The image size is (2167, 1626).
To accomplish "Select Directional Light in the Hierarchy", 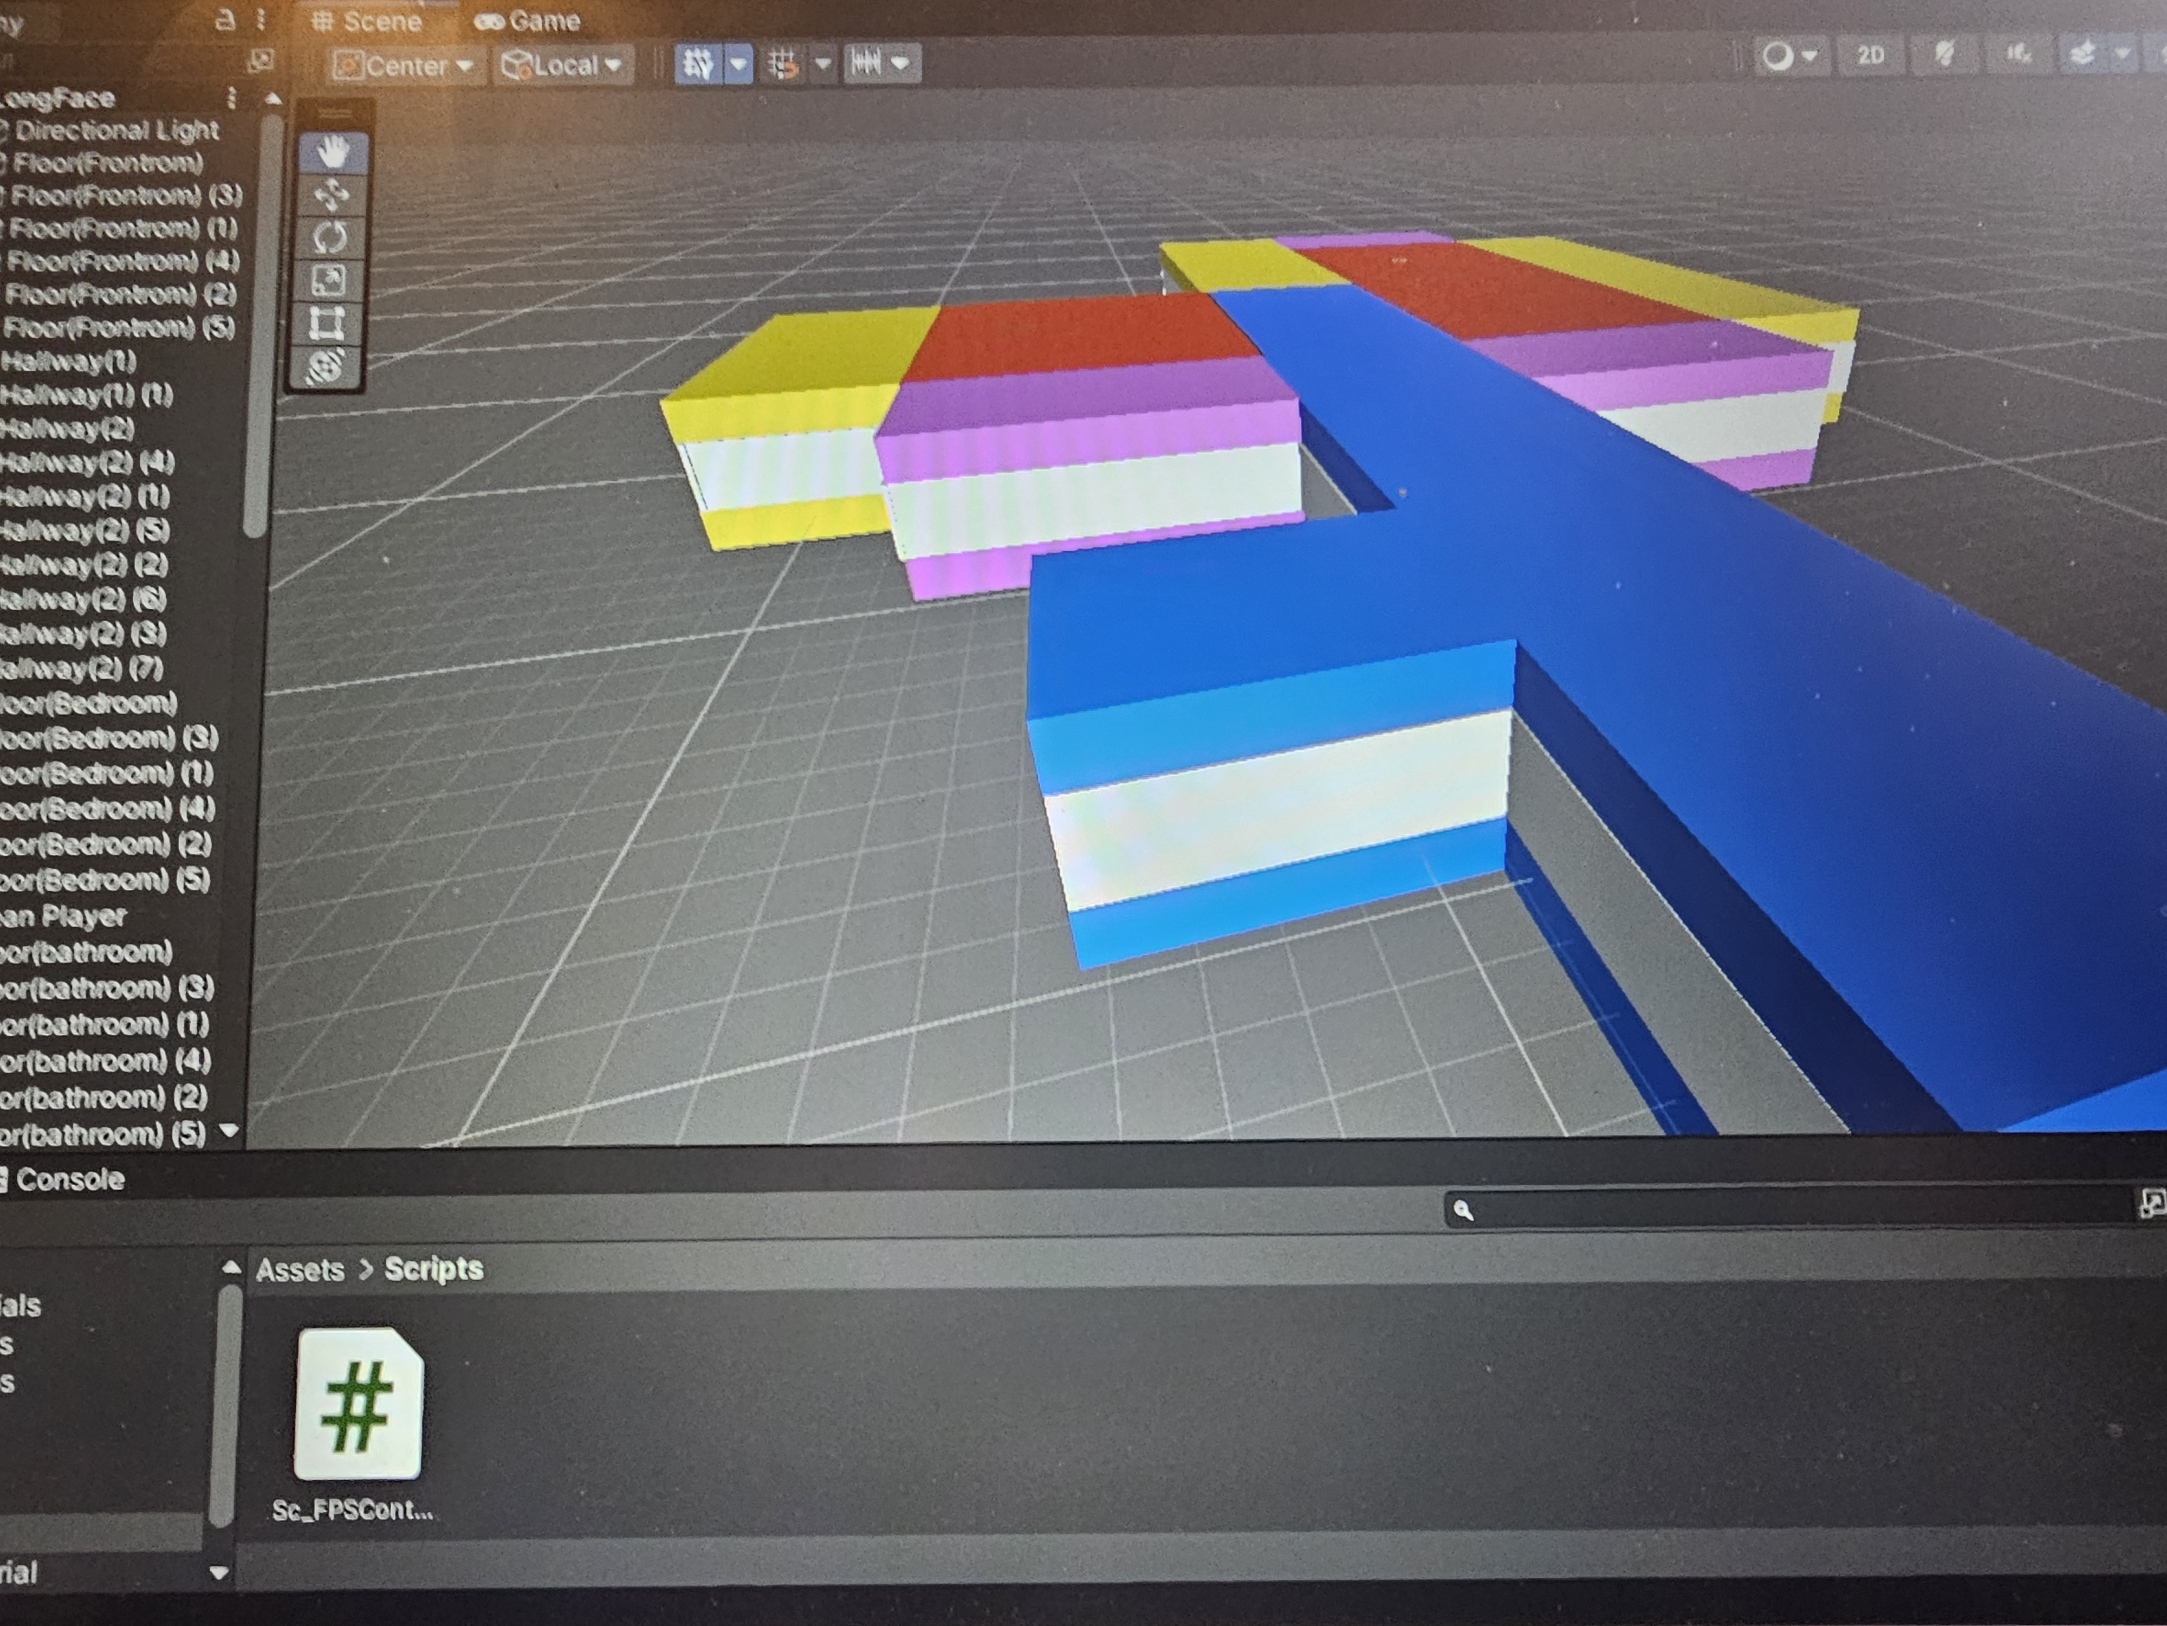I will 115,130.
